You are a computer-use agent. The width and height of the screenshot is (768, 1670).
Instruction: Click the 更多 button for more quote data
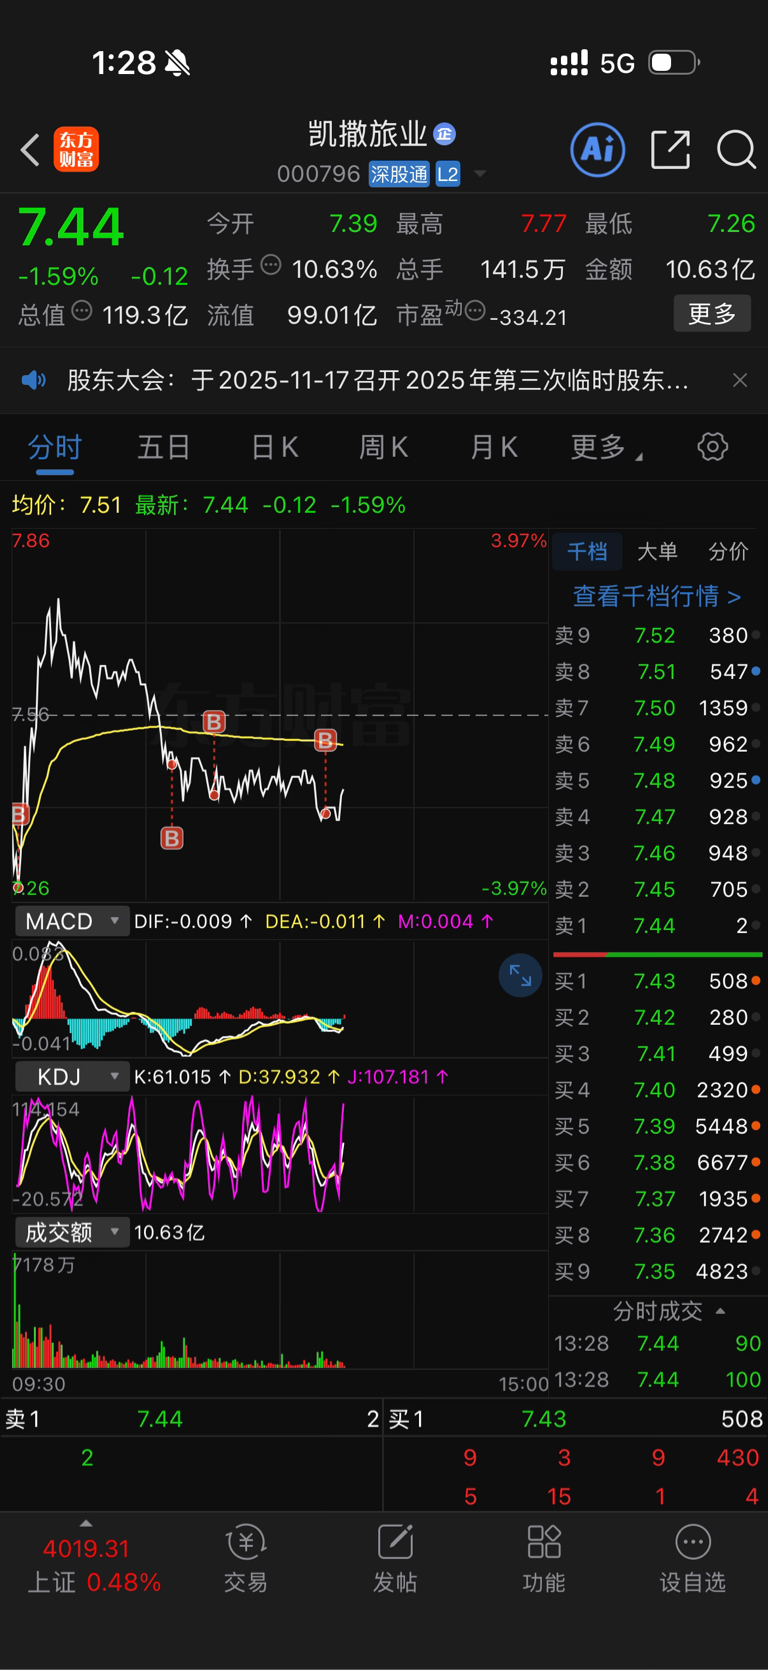712,314
